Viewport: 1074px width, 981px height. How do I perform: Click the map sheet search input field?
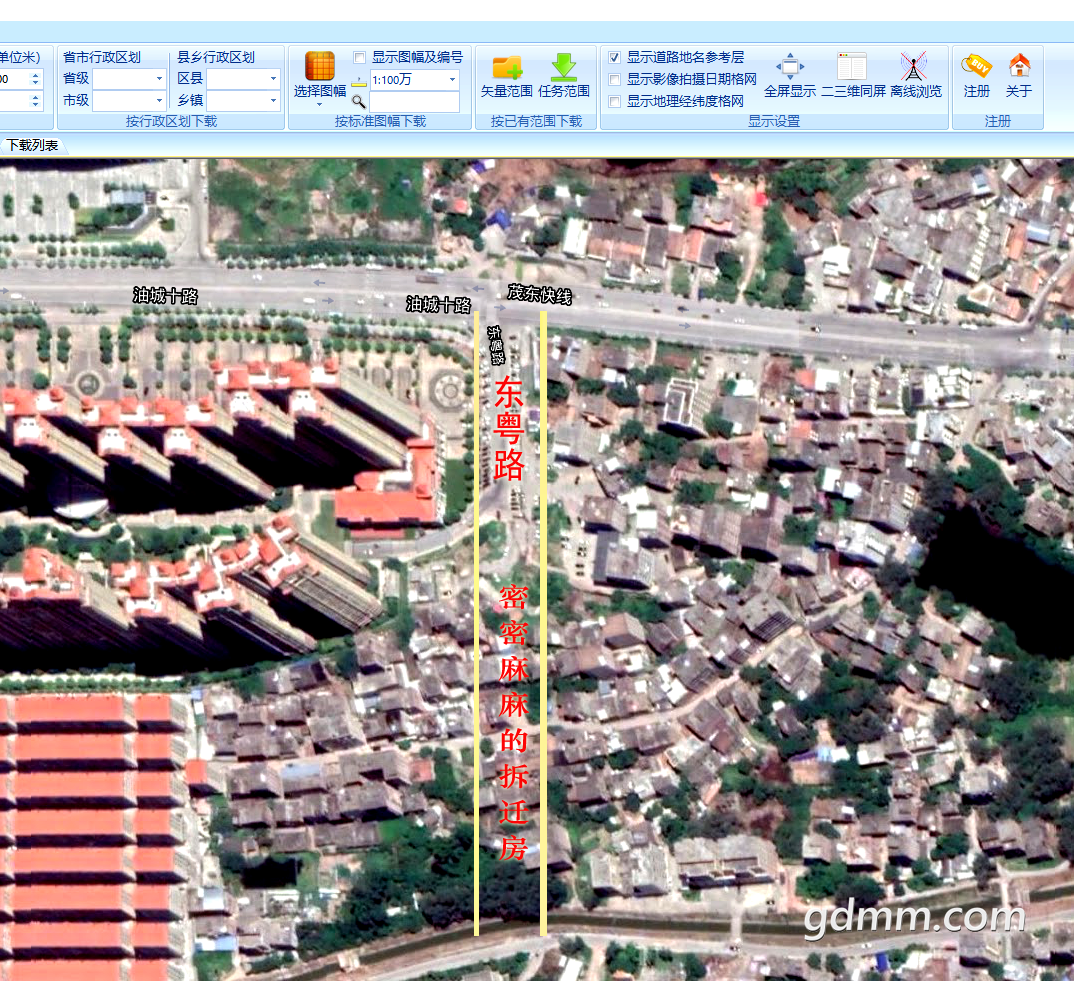pyautogui.click(x=414, y=101)
